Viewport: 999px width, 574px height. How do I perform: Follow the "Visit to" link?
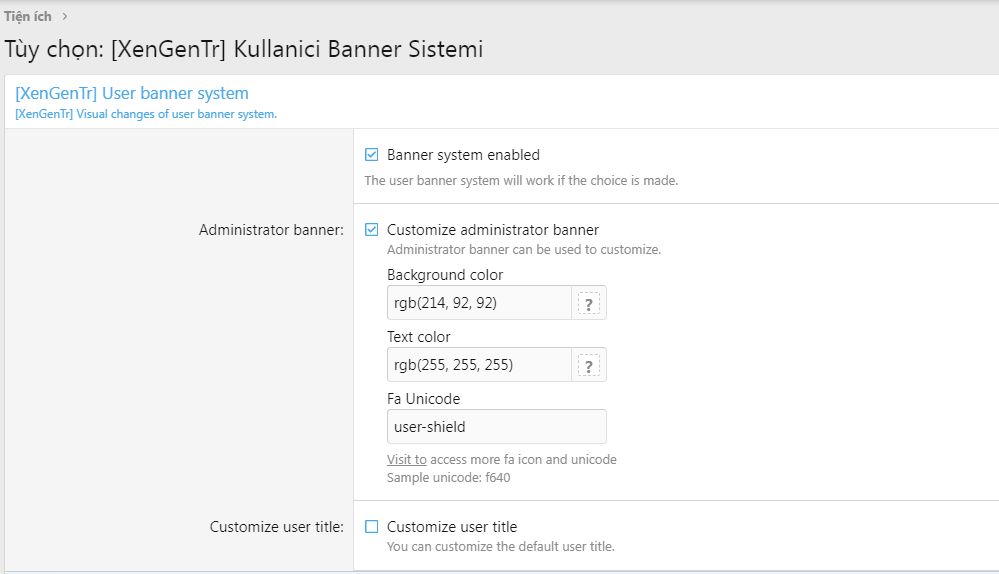pos(406,460)
